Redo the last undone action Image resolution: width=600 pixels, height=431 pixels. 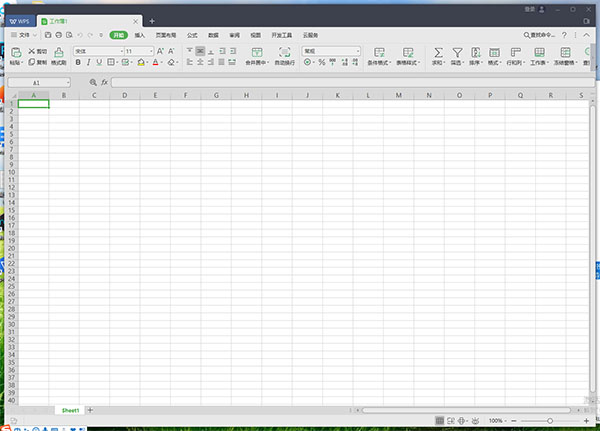point(90,35)
